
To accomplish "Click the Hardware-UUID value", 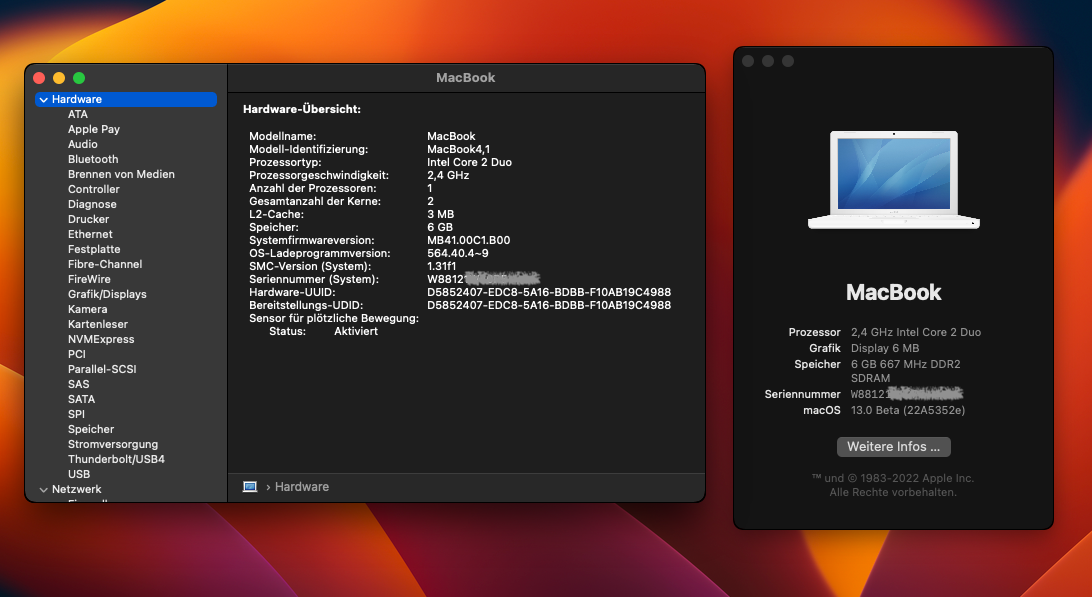I will coord(549,293).
